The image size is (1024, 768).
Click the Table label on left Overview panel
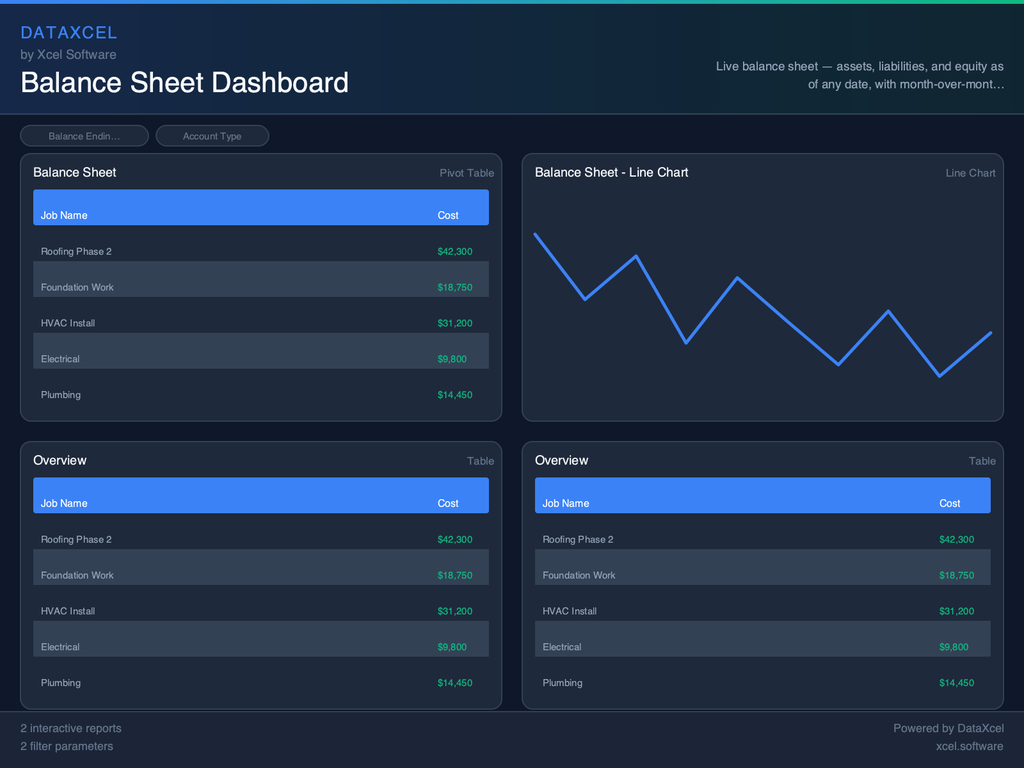480,461
